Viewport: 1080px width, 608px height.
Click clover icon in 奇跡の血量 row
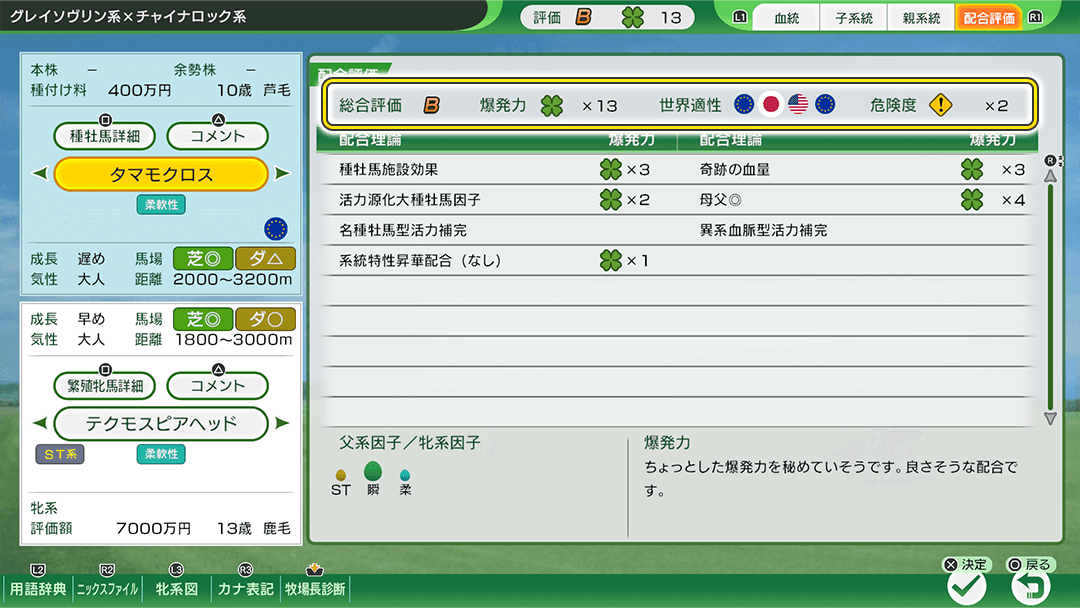pyautogui.click(x=972, y=169)
